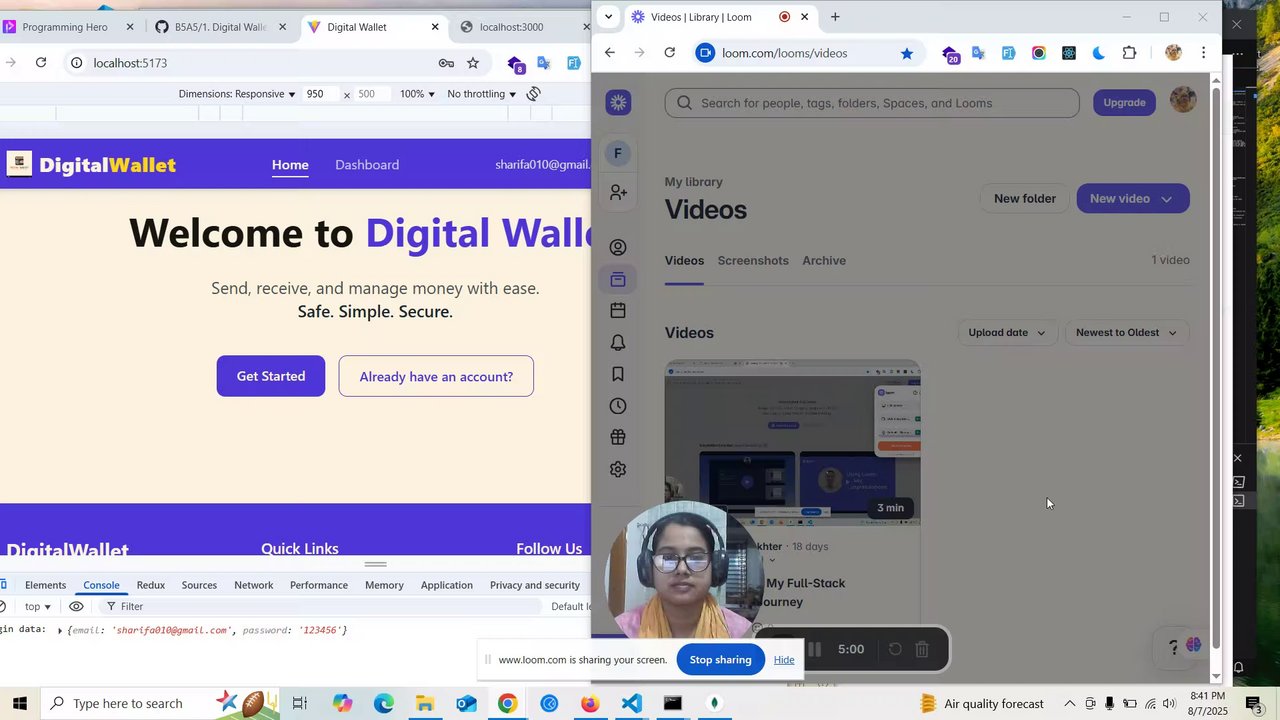The height and width of the screenshot is (720, 1280).
Task: Open Firefox from the taskbar
Action: 590,703
